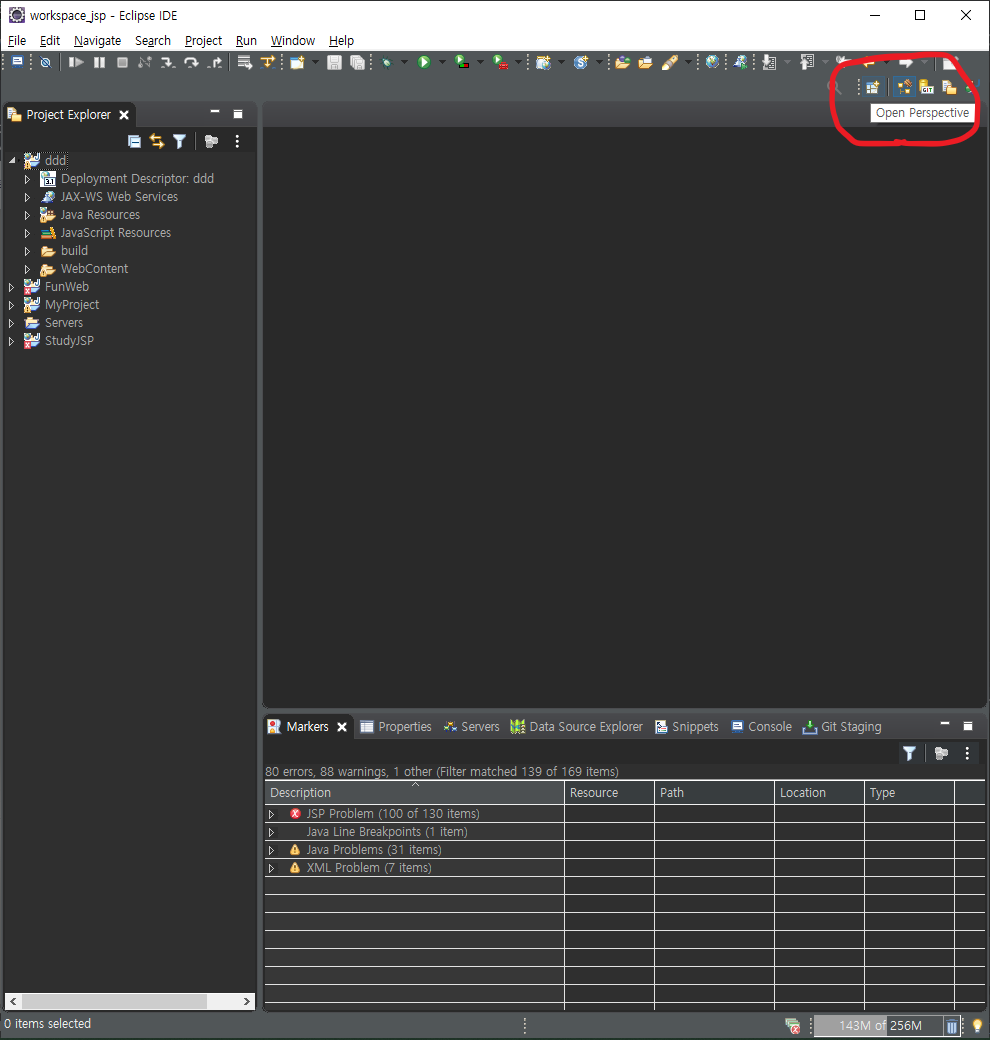Expand the StudyJSP project
This screenshot has height=1040, width=990.
pos(11,341)
